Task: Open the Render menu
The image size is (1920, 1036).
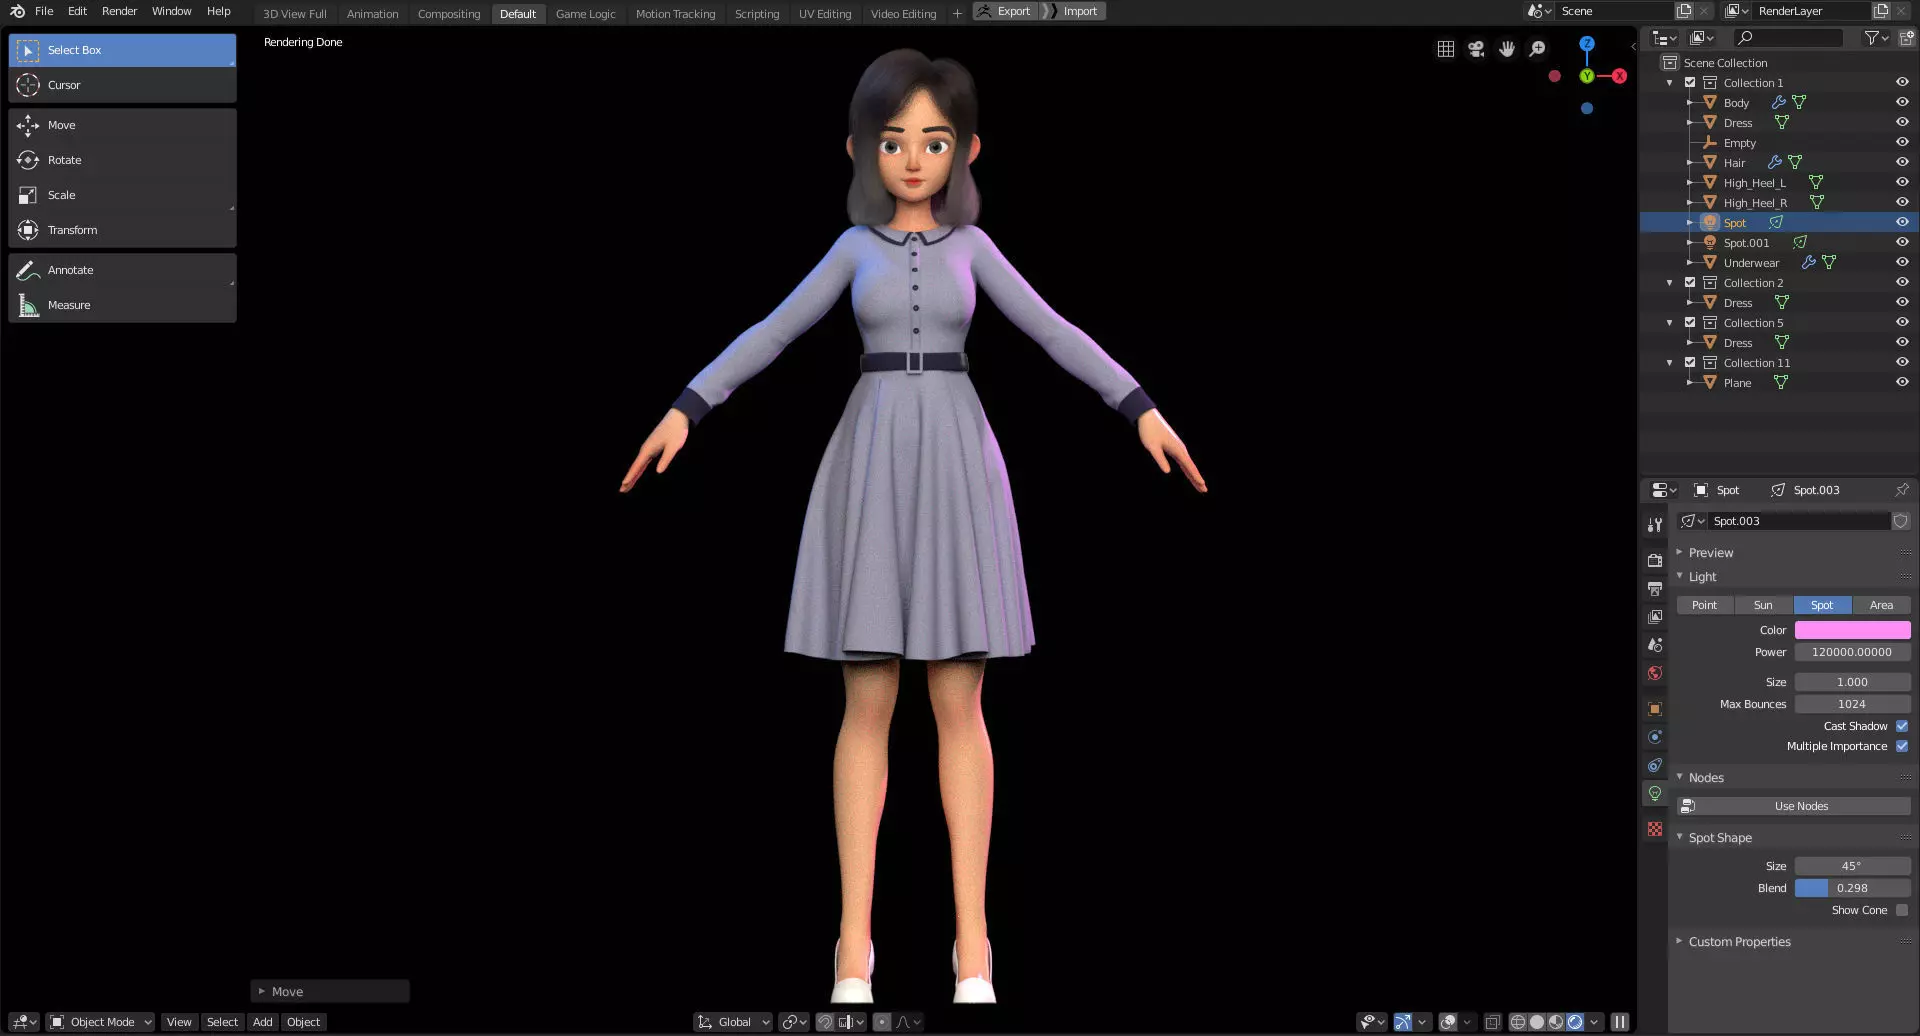Action: point(119,11)
